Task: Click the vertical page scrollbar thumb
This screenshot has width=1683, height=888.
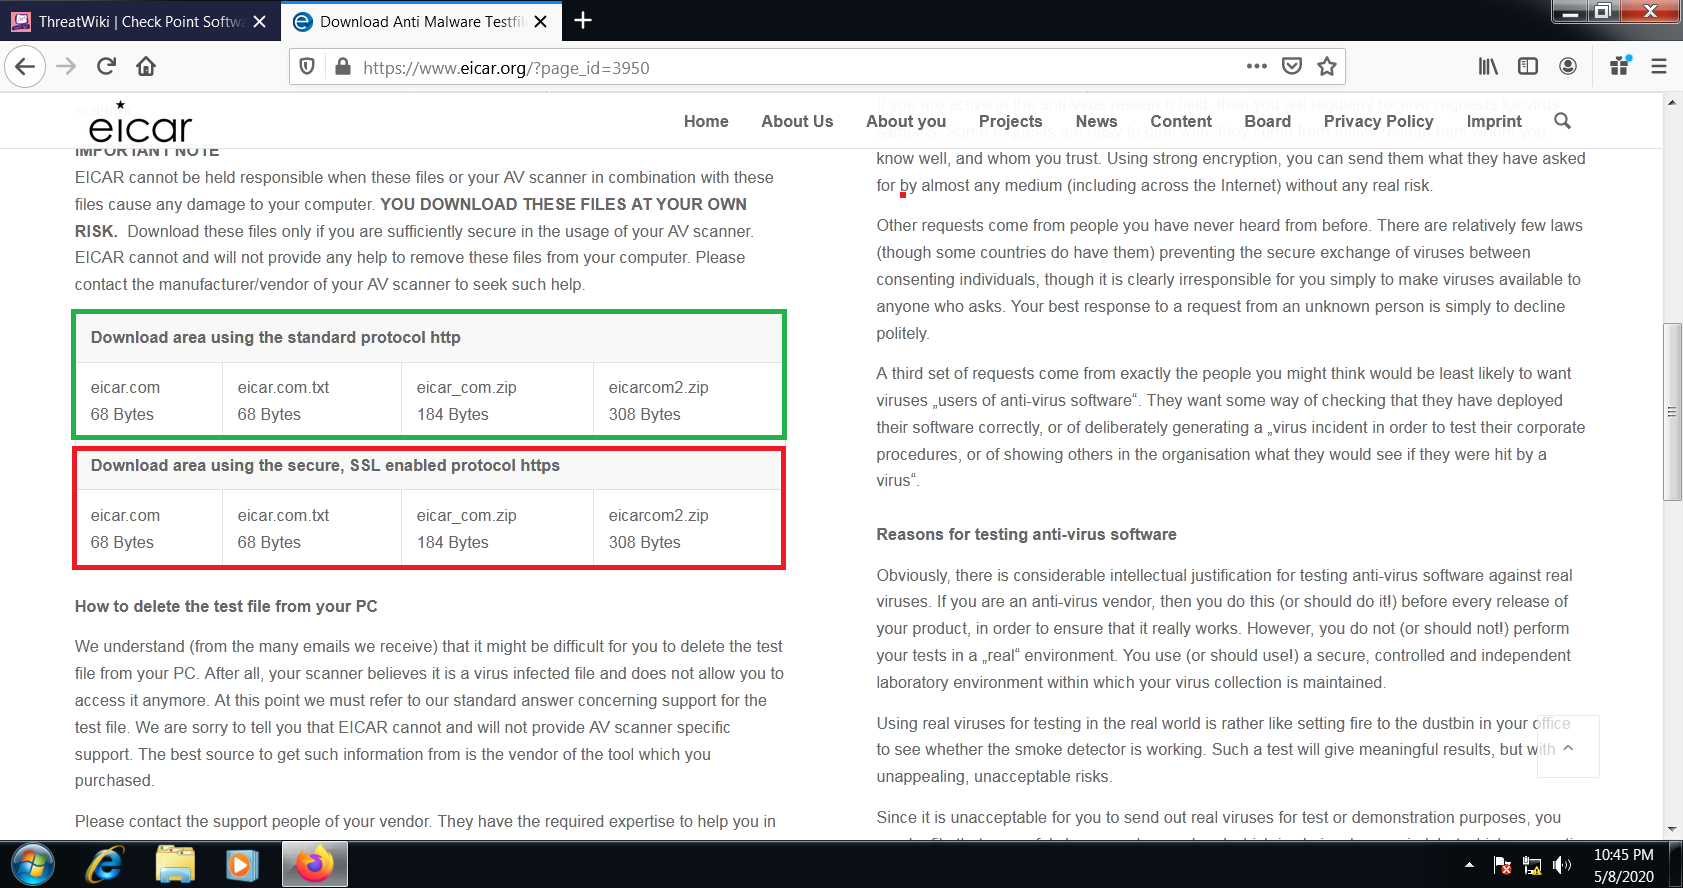Action: pyautogui.click(x=1672, y=412)
